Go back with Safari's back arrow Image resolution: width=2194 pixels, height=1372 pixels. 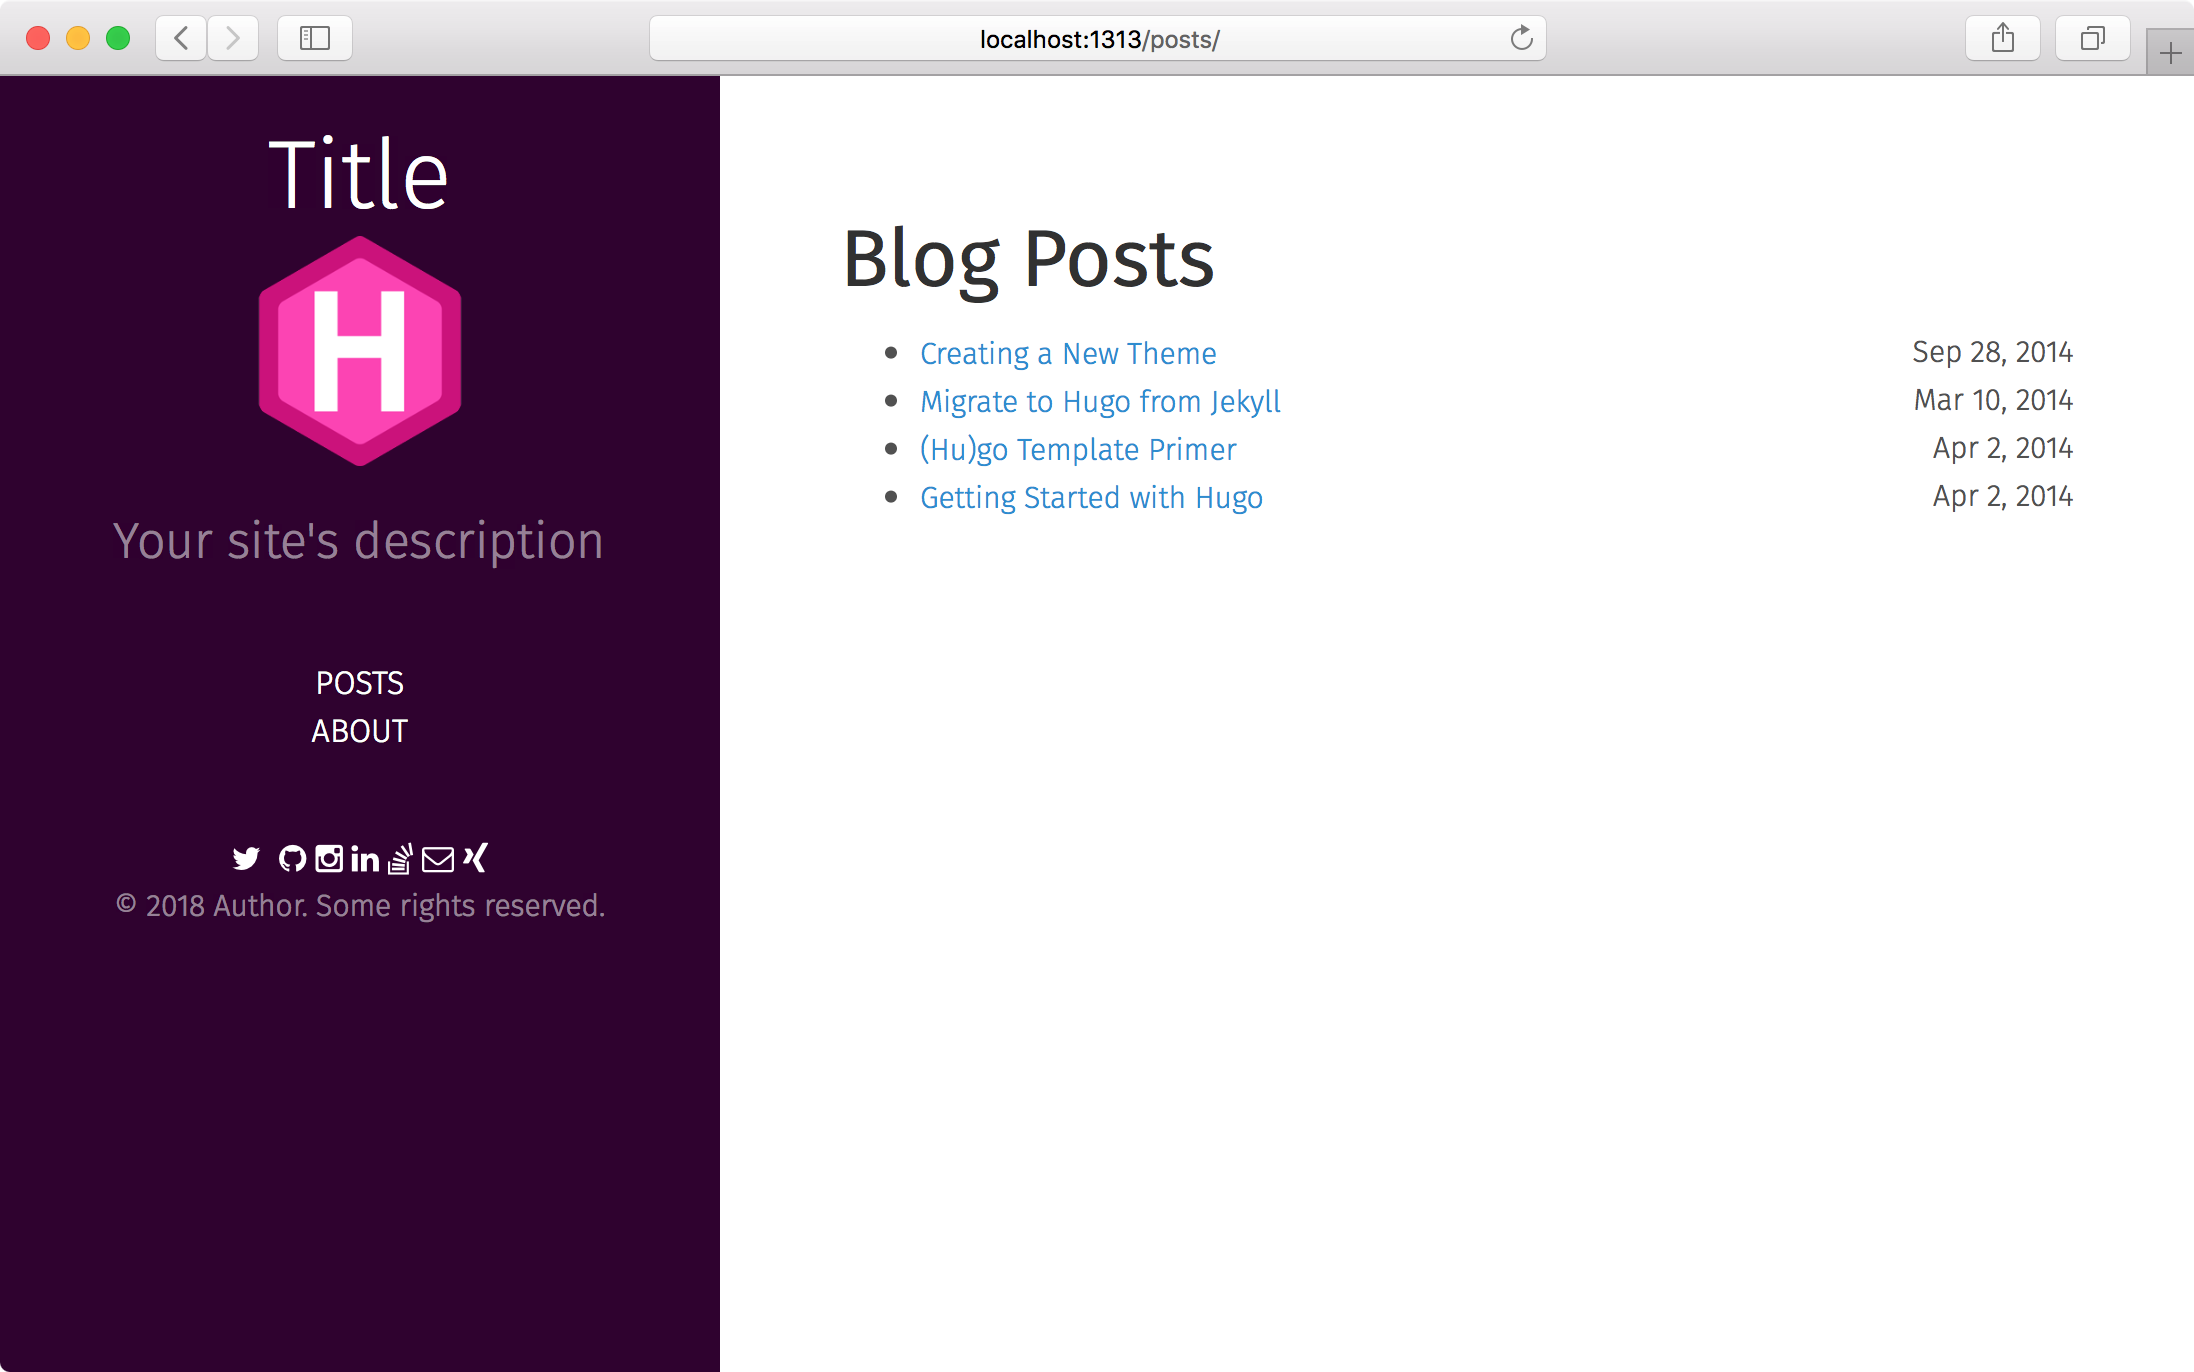pos(181,38)
